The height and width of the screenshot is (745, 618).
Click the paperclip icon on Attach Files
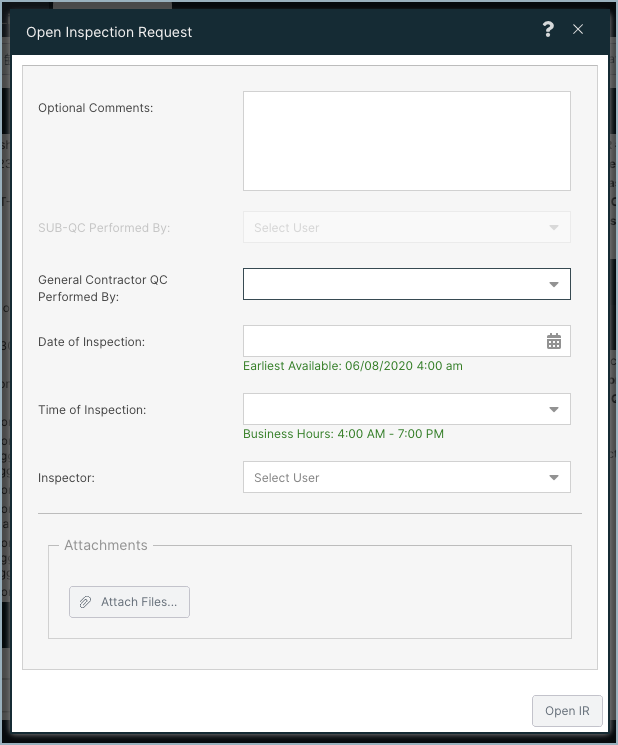(85, 602)
